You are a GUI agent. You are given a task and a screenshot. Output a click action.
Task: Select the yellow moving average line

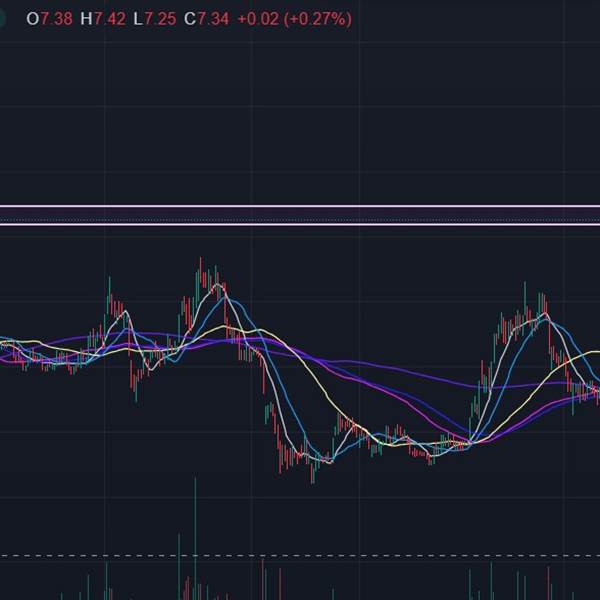point(318,379)
